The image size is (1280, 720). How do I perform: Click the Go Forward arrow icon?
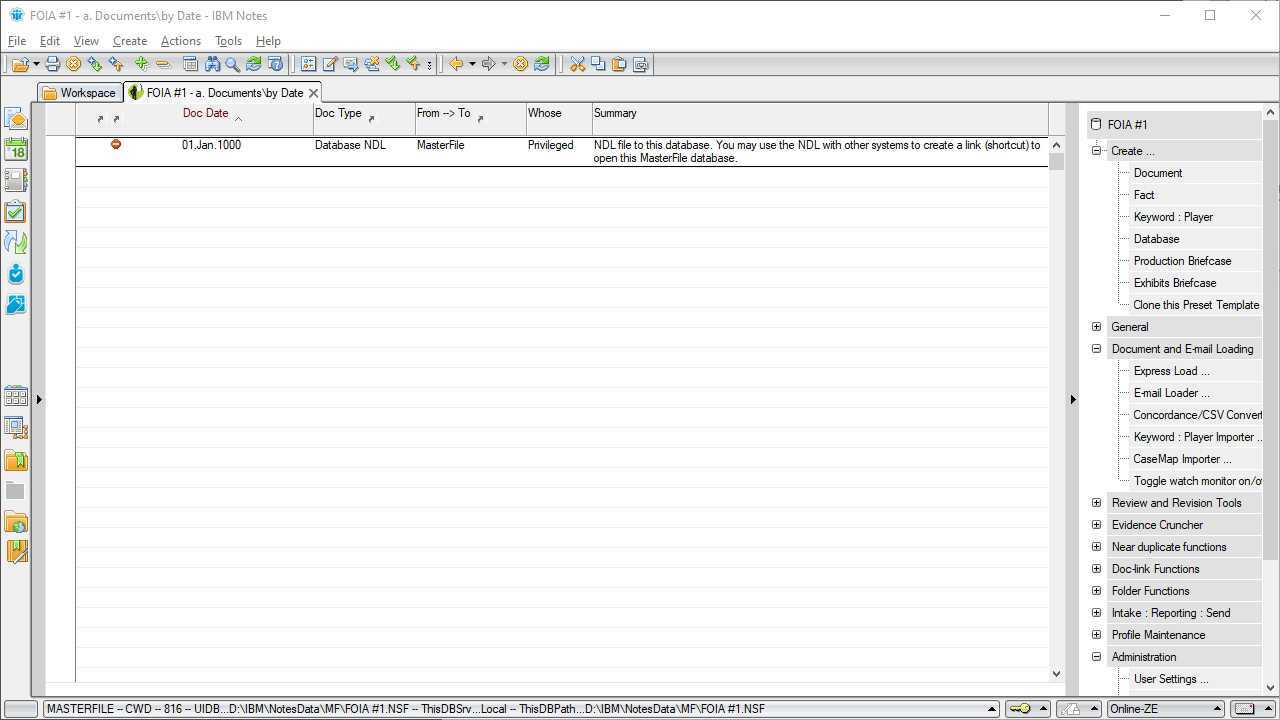click(x=488, y=64)
